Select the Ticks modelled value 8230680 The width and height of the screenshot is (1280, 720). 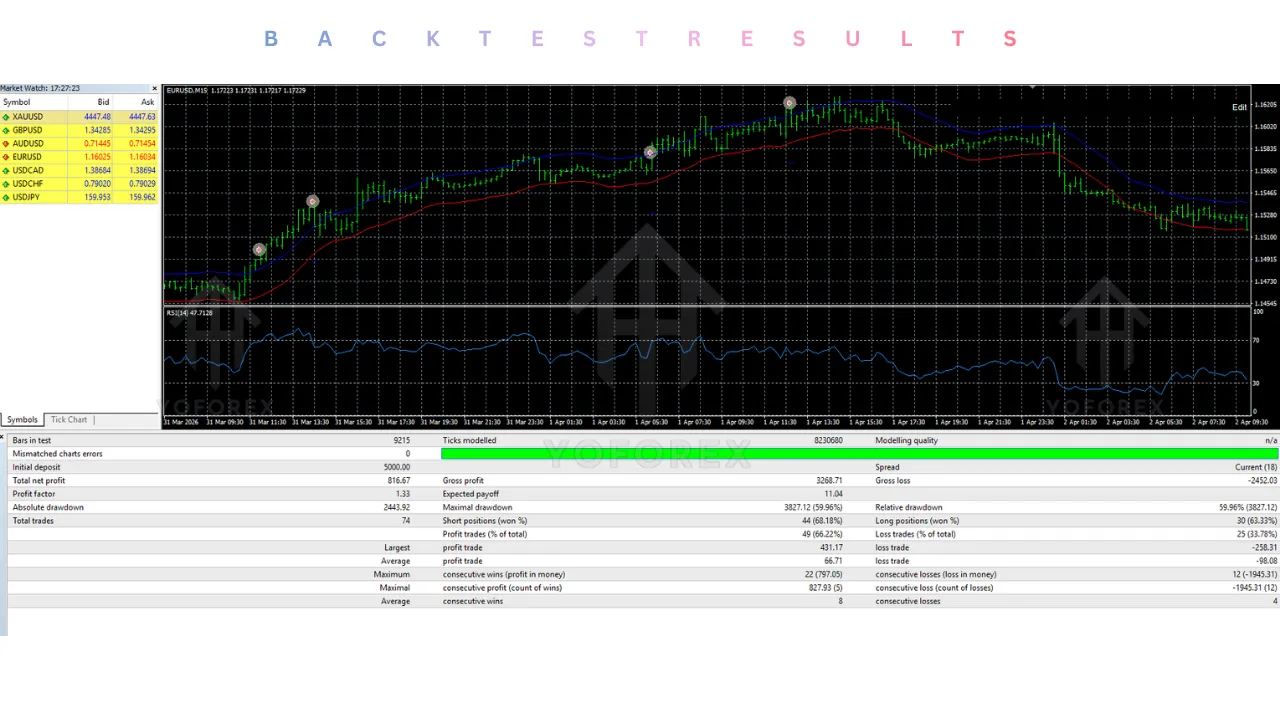(829, 440)
